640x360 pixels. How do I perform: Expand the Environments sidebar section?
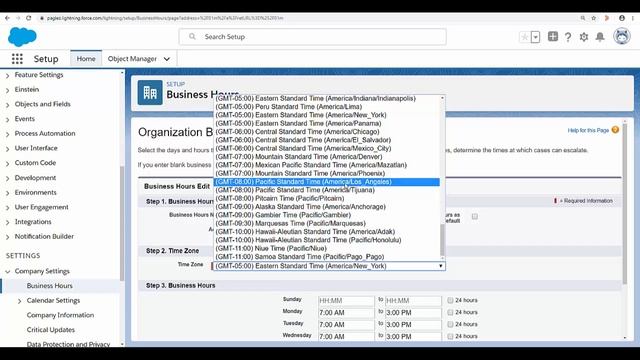[x=7, y=193]
